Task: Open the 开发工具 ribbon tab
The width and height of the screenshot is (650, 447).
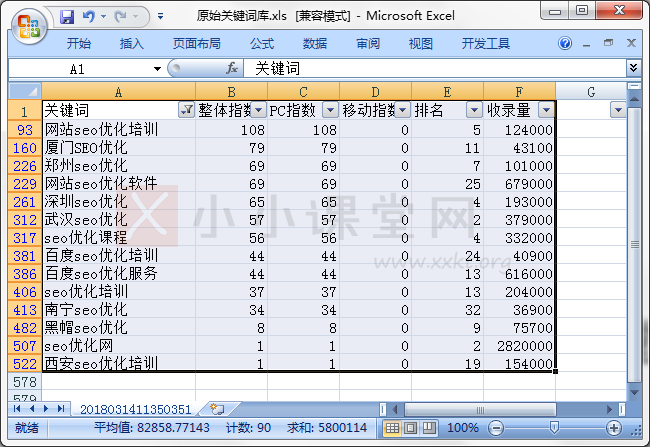Action: tap(486, 43)
